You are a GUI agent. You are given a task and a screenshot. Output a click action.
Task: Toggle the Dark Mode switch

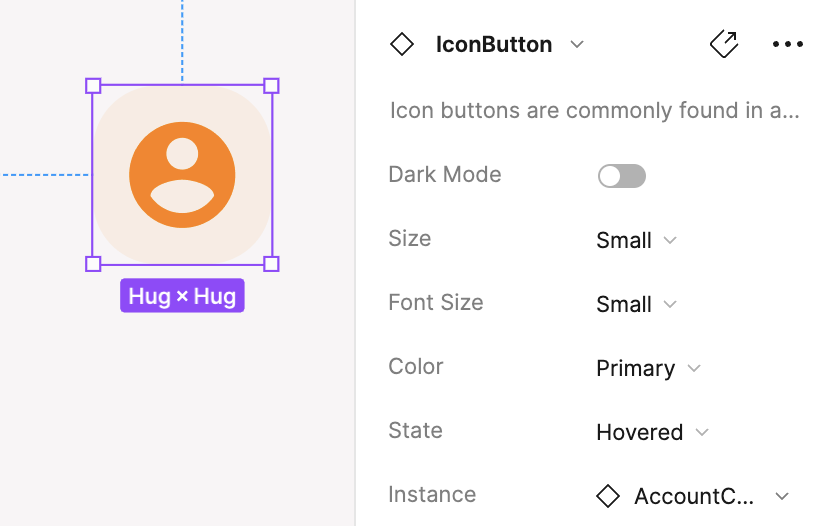[622, 176]
